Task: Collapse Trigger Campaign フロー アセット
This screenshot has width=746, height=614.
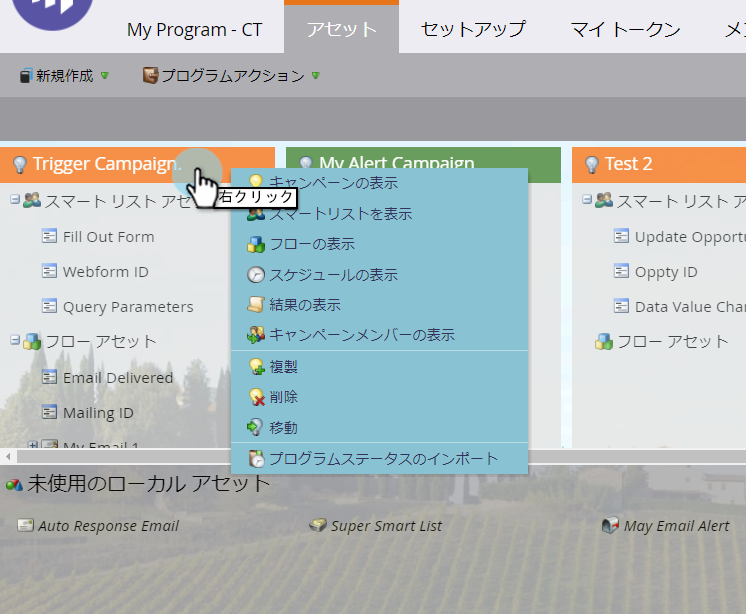Action: [x=15, y=340]
